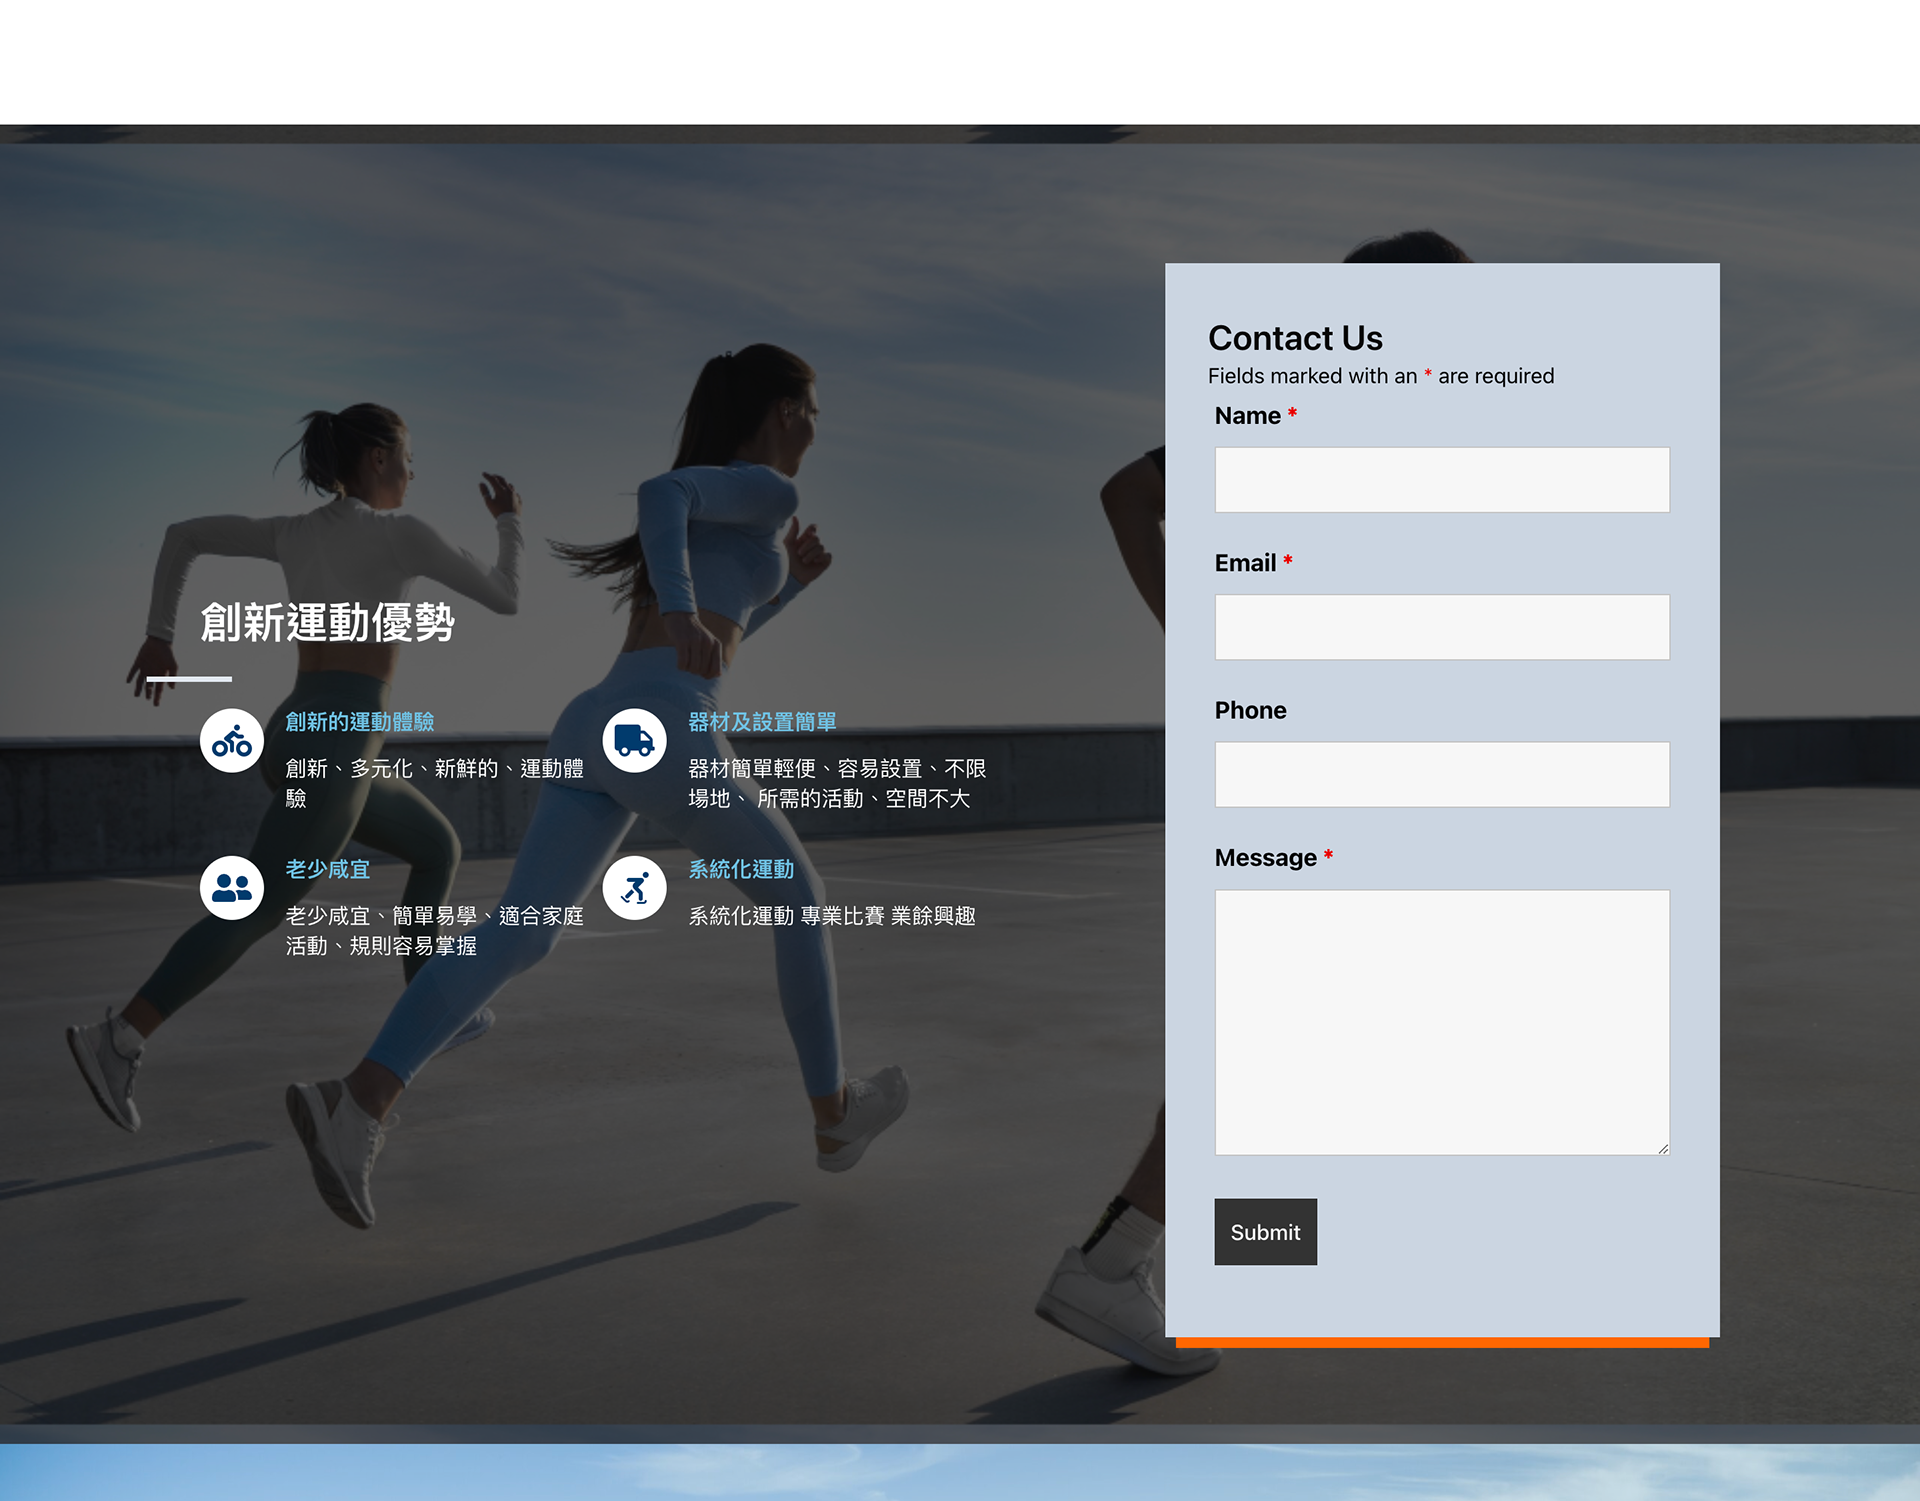
Task: Click the two-people group icon
Action: point(231,888)
